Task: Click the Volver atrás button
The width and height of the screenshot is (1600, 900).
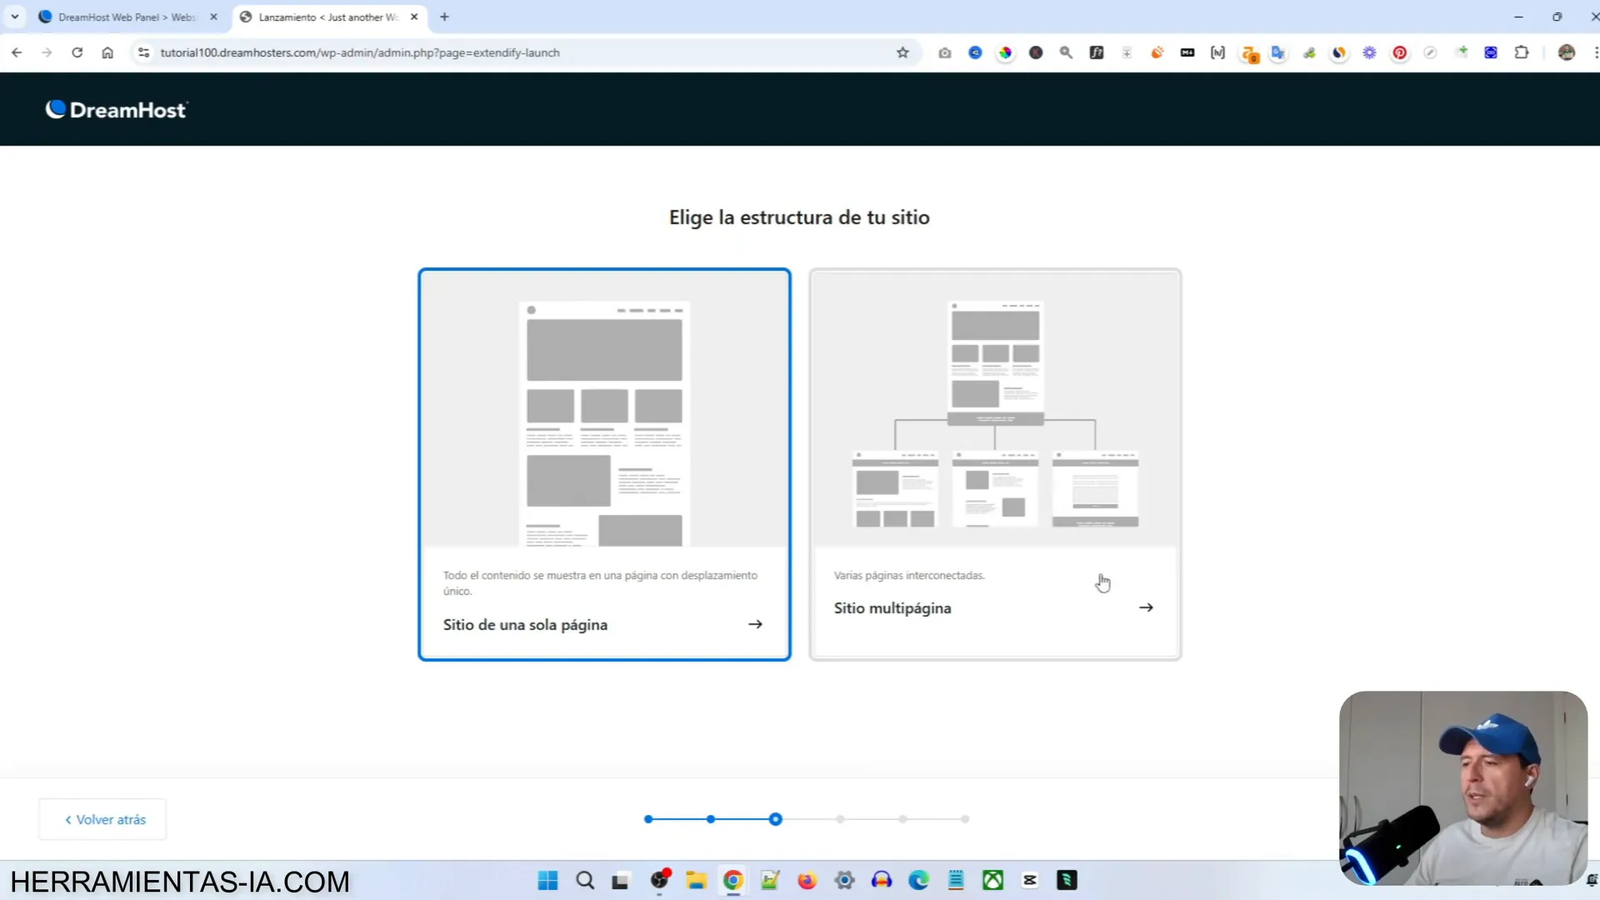Action: tap(101, 818)
